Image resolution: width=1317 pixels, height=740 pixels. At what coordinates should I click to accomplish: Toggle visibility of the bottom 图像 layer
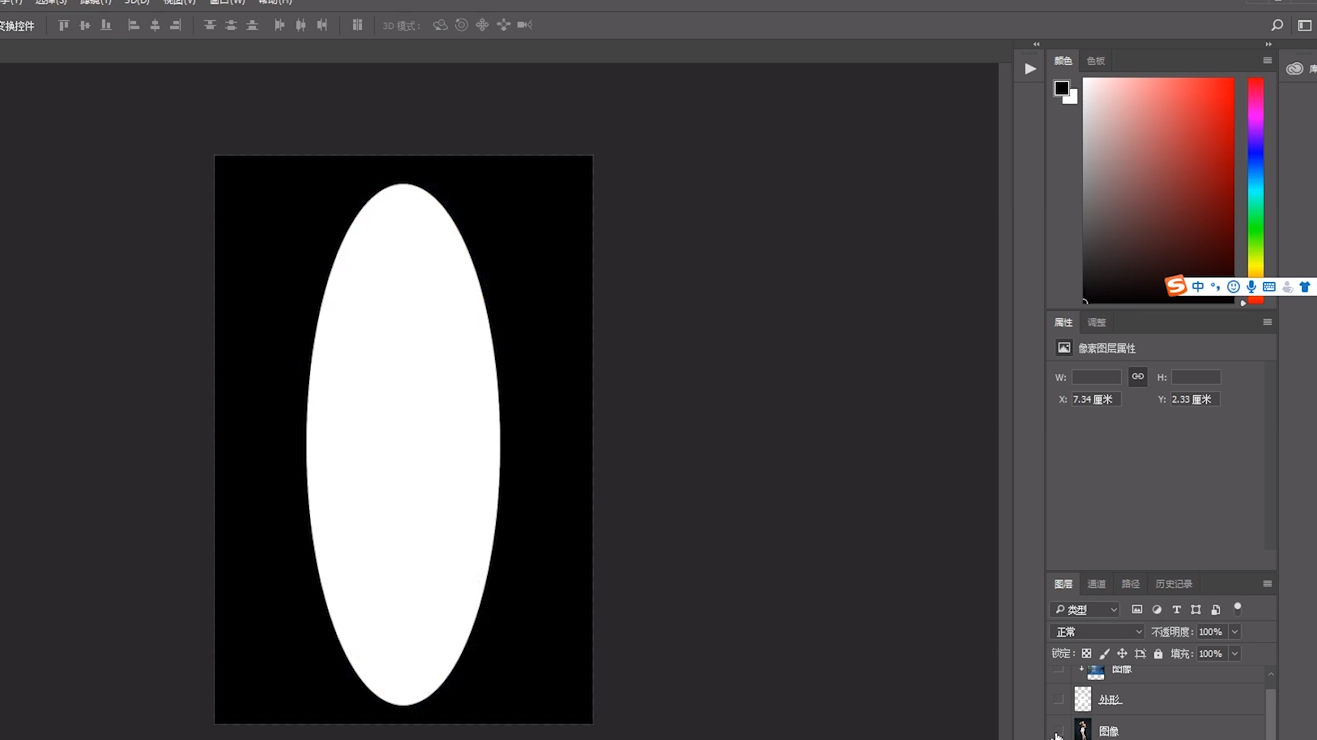coord(1058,731)
